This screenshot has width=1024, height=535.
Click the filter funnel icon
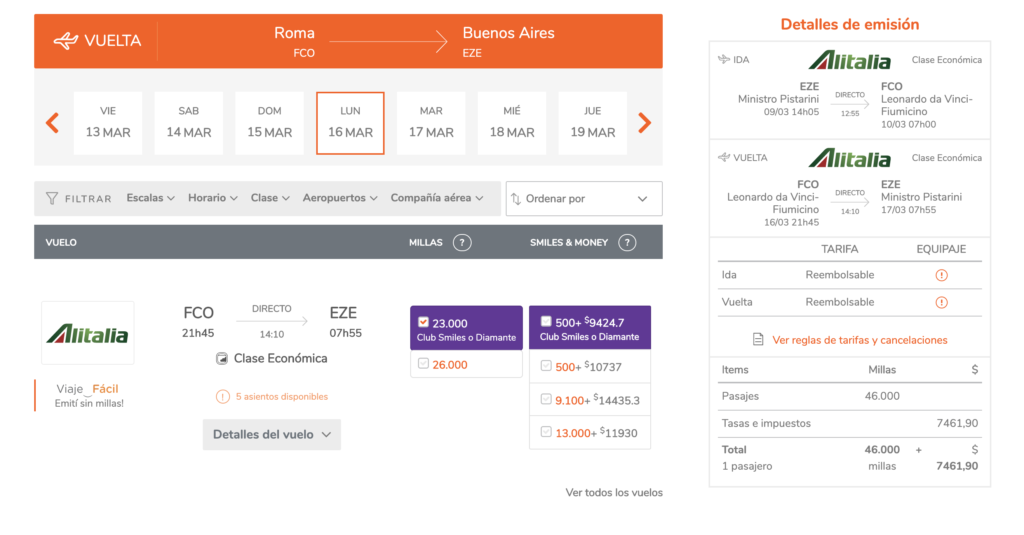[x=52, y=198]
